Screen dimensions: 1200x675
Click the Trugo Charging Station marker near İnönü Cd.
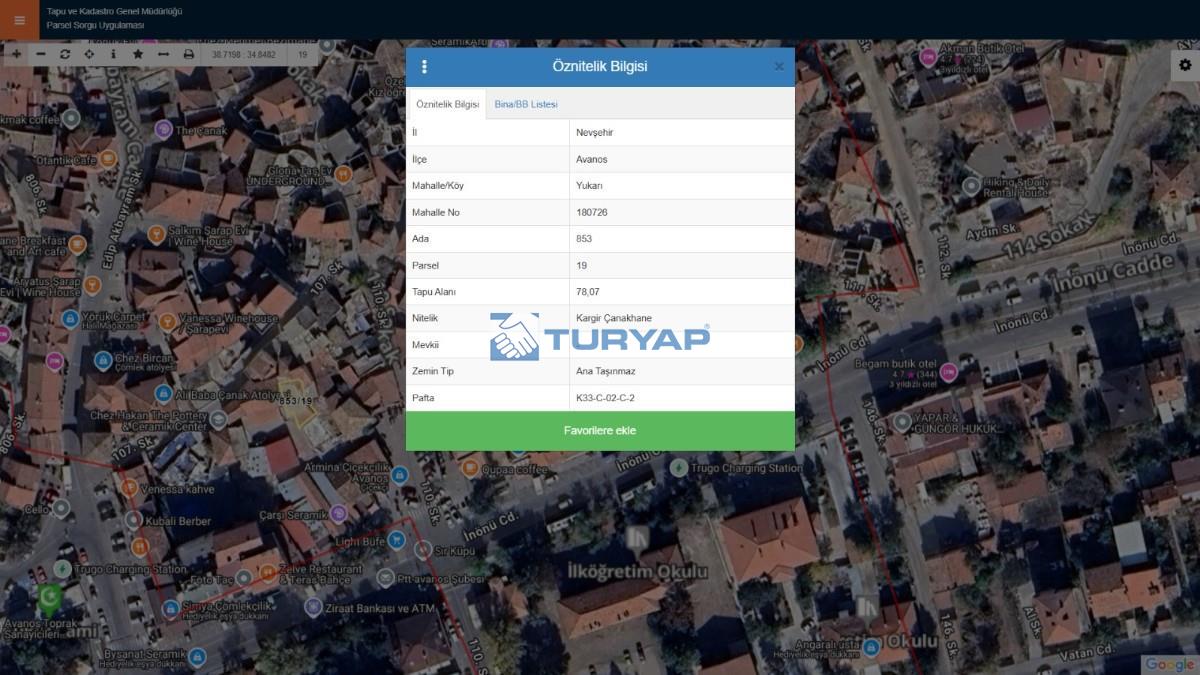click(x=679, y=467)
